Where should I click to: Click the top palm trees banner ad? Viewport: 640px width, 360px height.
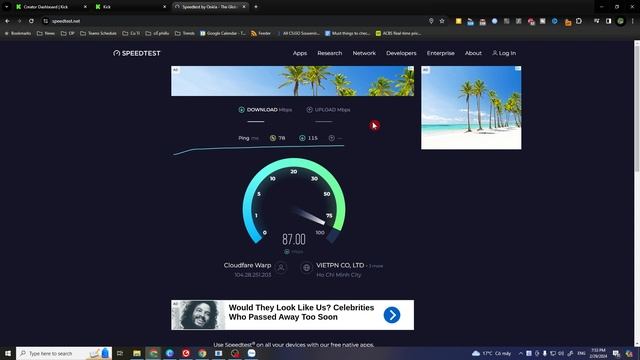click(x=292, y=81)
